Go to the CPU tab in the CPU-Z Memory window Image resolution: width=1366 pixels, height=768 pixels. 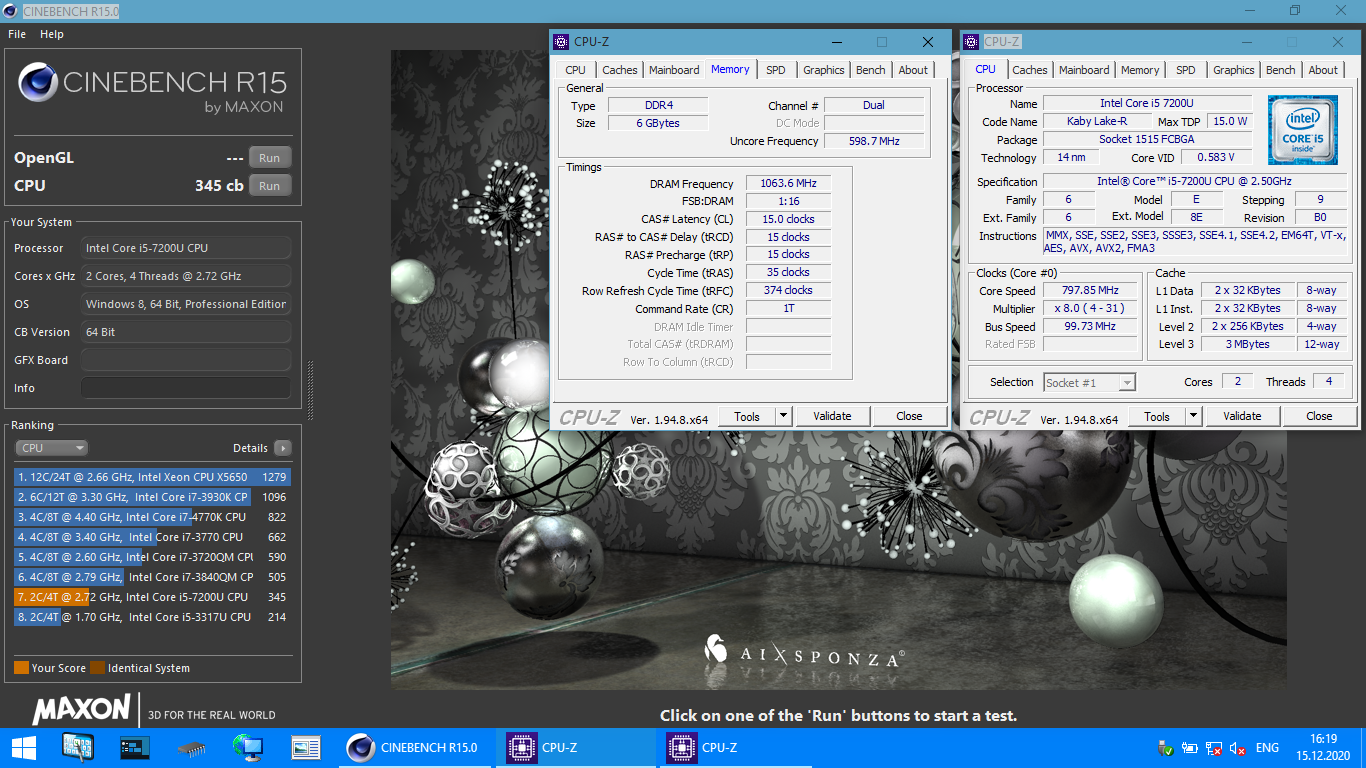pos(575,70)
